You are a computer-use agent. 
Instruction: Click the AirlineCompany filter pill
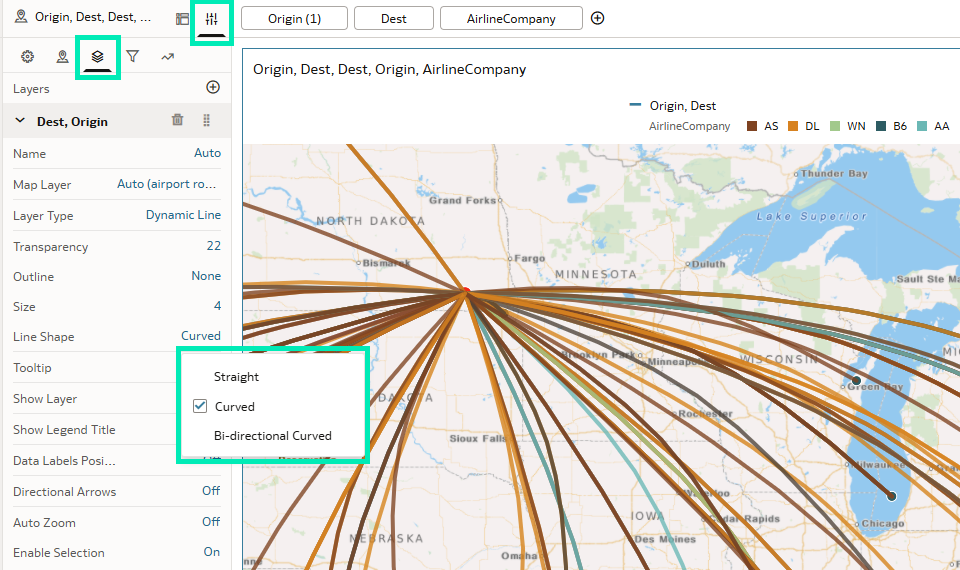511,18
